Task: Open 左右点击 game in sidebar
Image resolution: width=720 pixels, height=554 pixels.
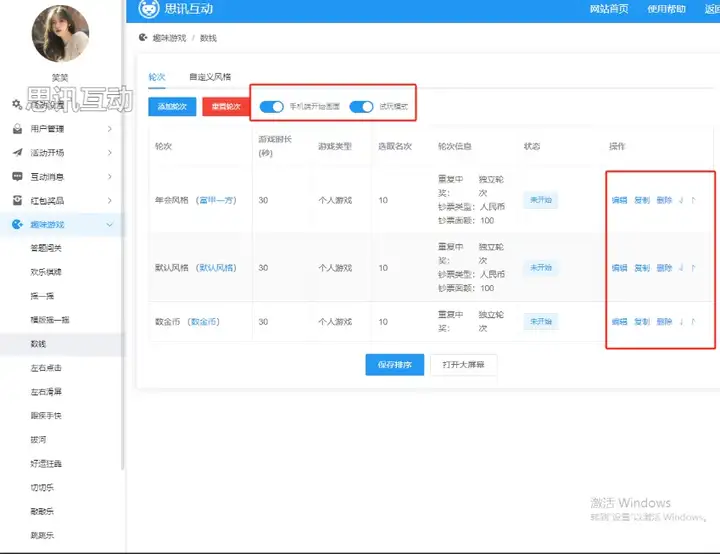Action: pyautogui.click(x=46, y=367)
